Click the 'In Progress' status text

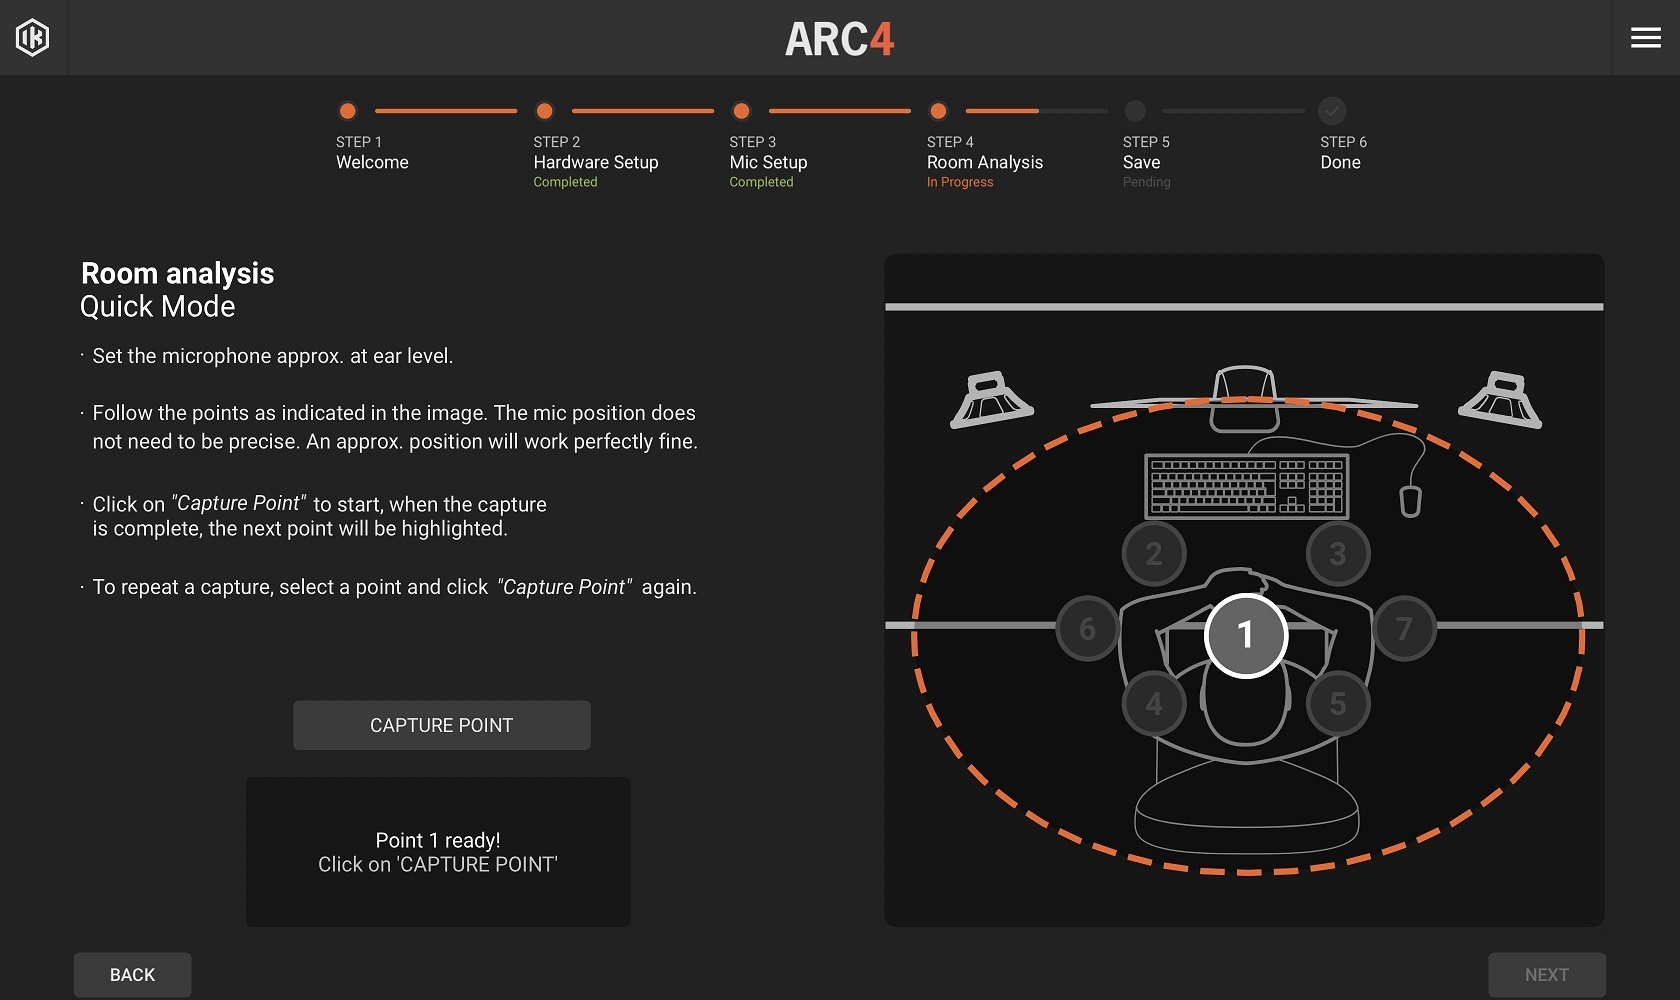pos(960,182)
